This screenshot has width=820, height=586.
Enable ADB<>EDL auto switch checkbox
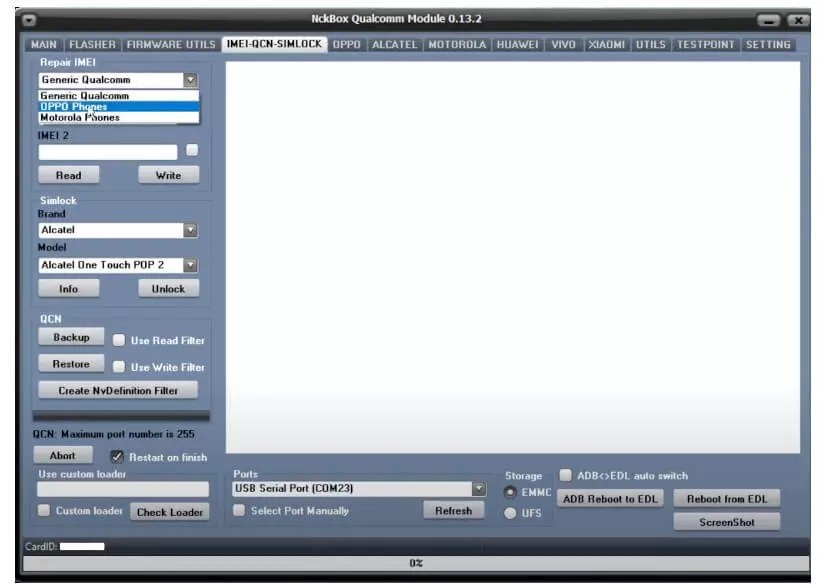(565, 475)
